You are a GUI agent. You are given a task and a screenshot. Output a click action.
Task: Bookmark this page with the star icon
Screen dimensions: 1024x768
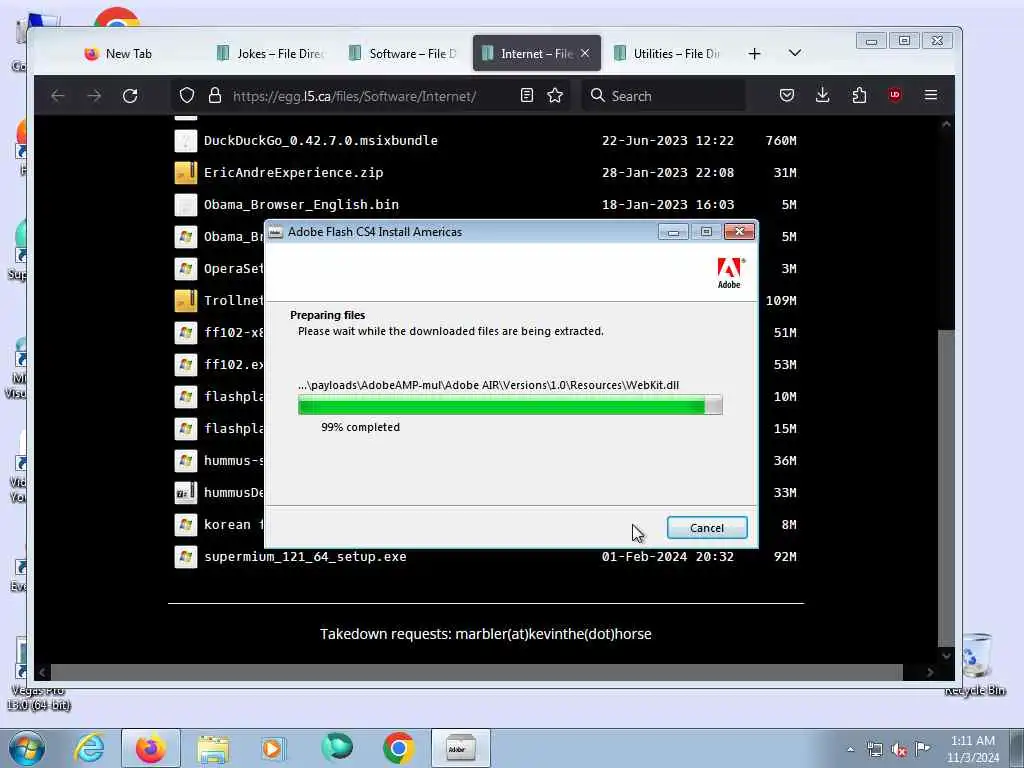click(x=555, y=95)
